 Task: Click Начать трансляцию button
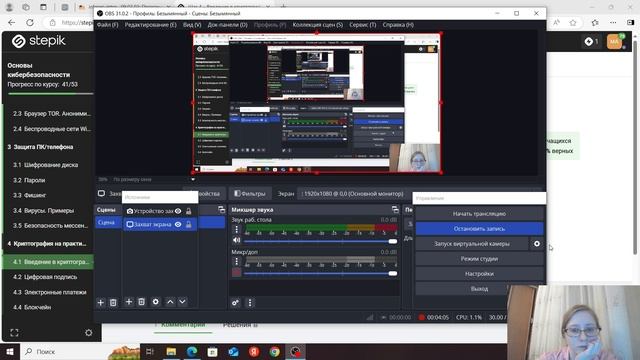click(479, 213)
